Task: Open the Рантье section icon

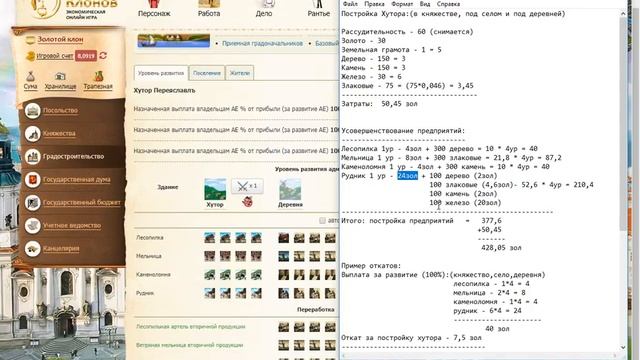Action: [x=319, y=4]
